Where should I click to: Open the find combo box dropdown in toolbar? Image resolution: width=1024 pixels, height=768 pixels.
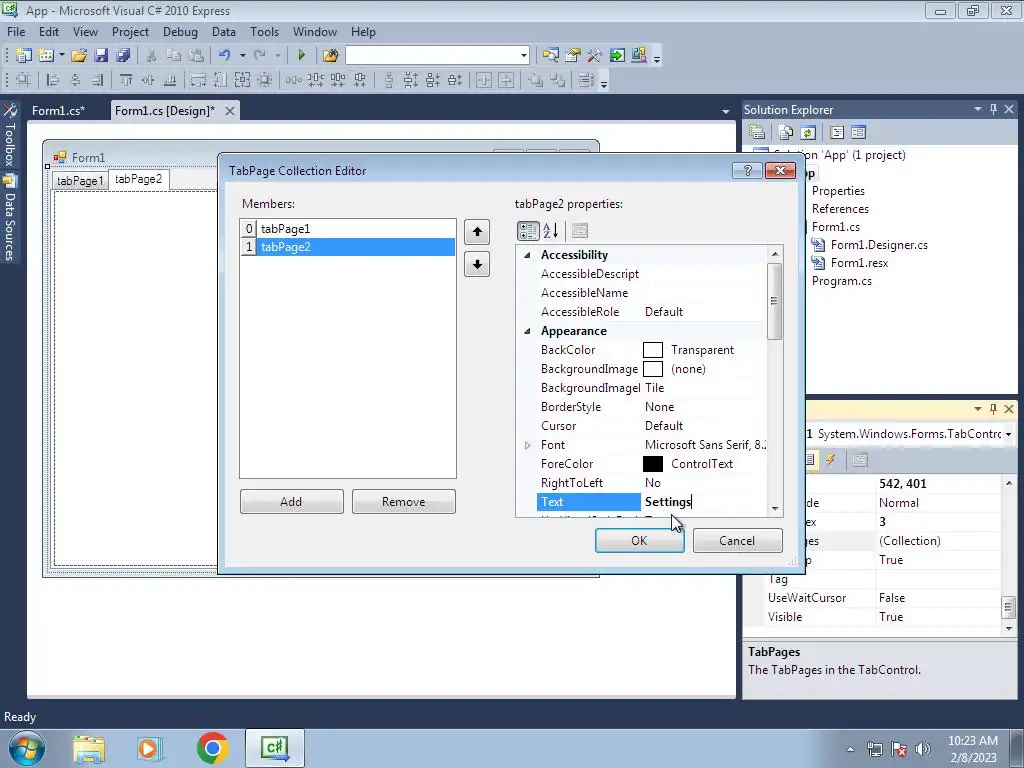pos(524,56)
